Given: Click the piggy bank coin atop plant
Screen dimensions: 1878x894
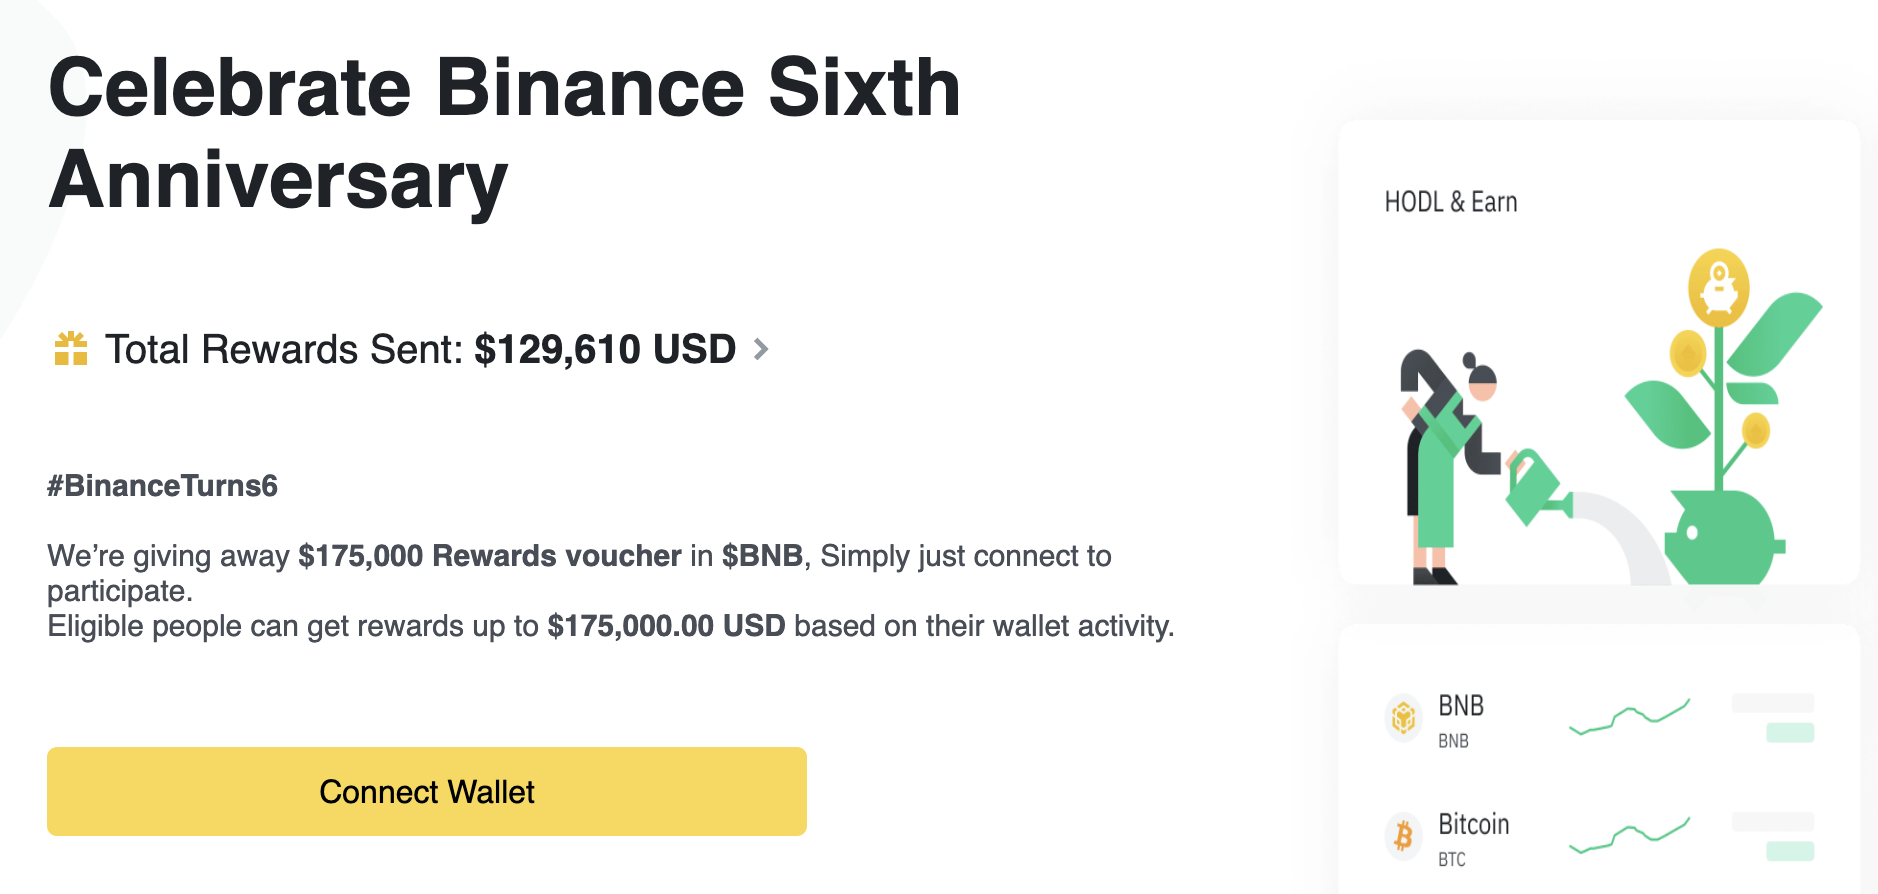Looking at the screenshot, I should [1719, 287].
